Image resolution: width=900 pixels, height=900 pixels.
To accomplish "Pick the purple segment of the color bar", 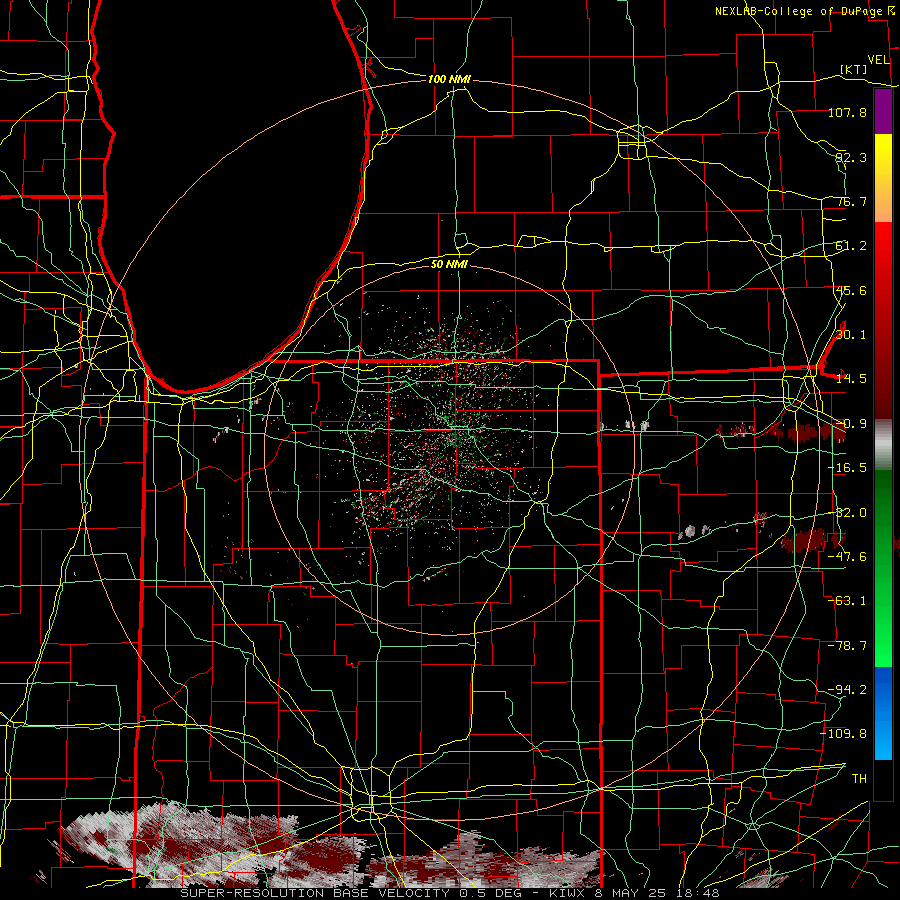I will [883, 112].
